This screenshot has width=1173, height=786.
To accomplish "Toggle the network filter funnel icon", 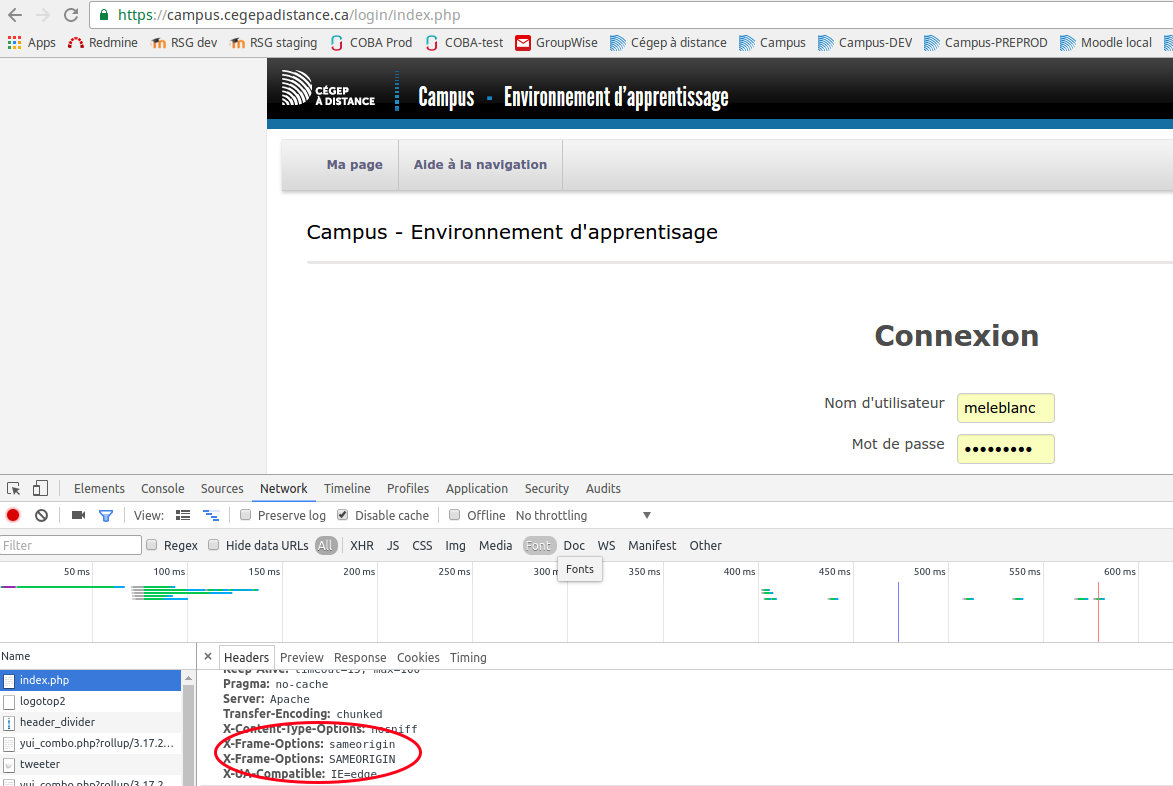I will point(106,515).
